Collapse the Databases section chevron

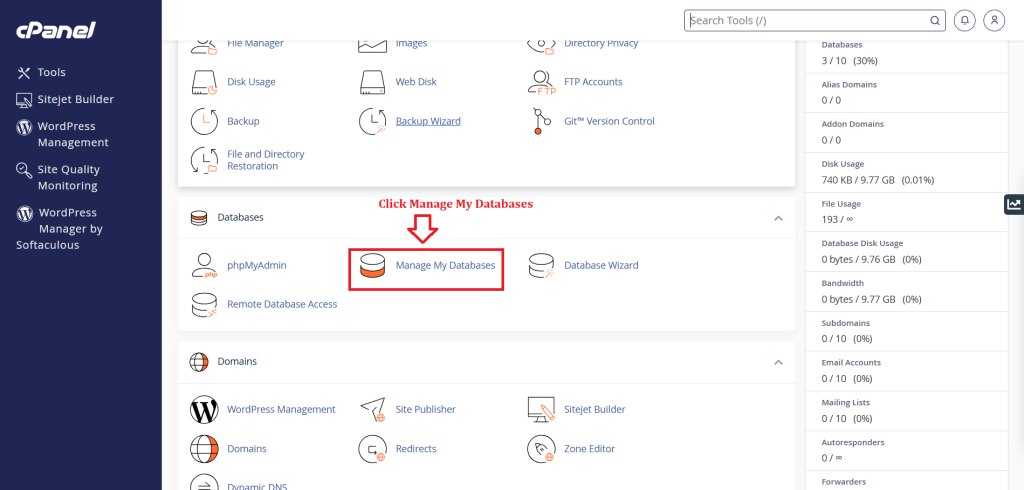[778, 218]
